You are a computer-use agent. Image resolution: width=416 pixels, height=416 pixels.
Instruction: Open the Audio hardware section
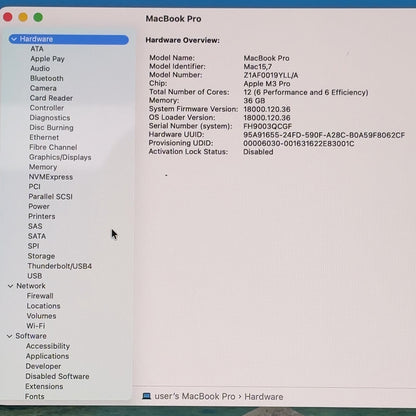(x=40, y=69)
